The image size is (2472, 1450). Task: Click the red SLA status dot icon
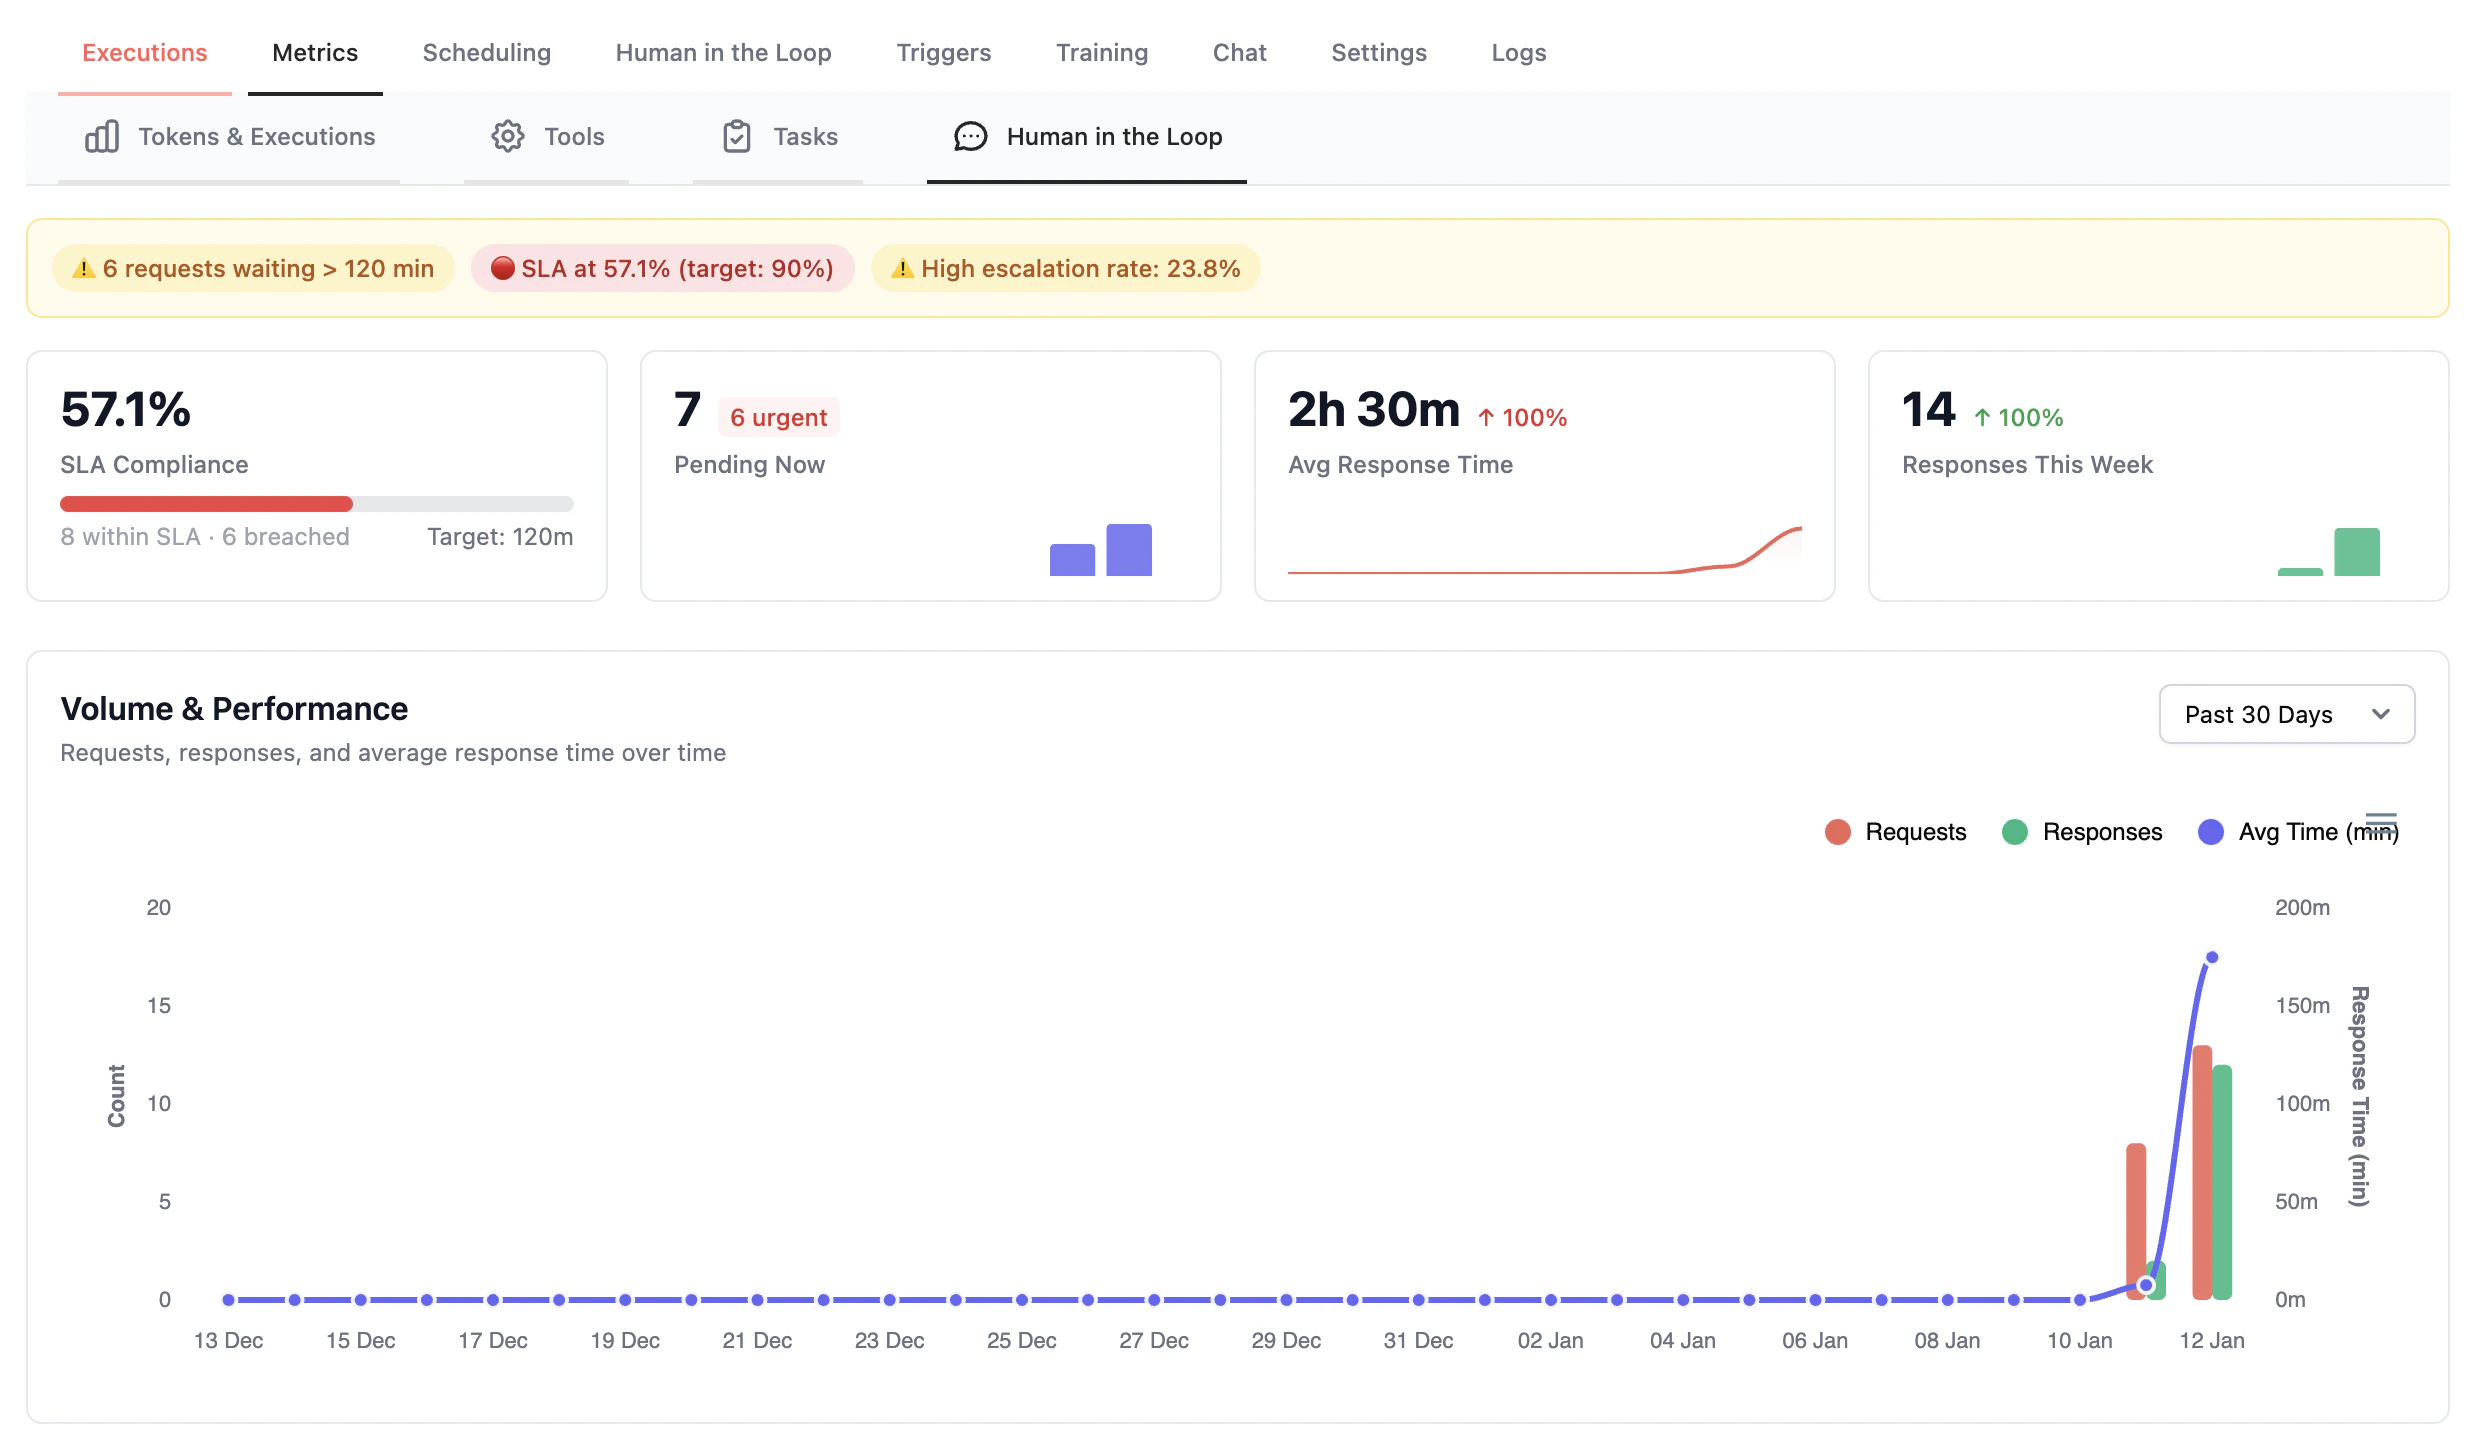[503, 268]
